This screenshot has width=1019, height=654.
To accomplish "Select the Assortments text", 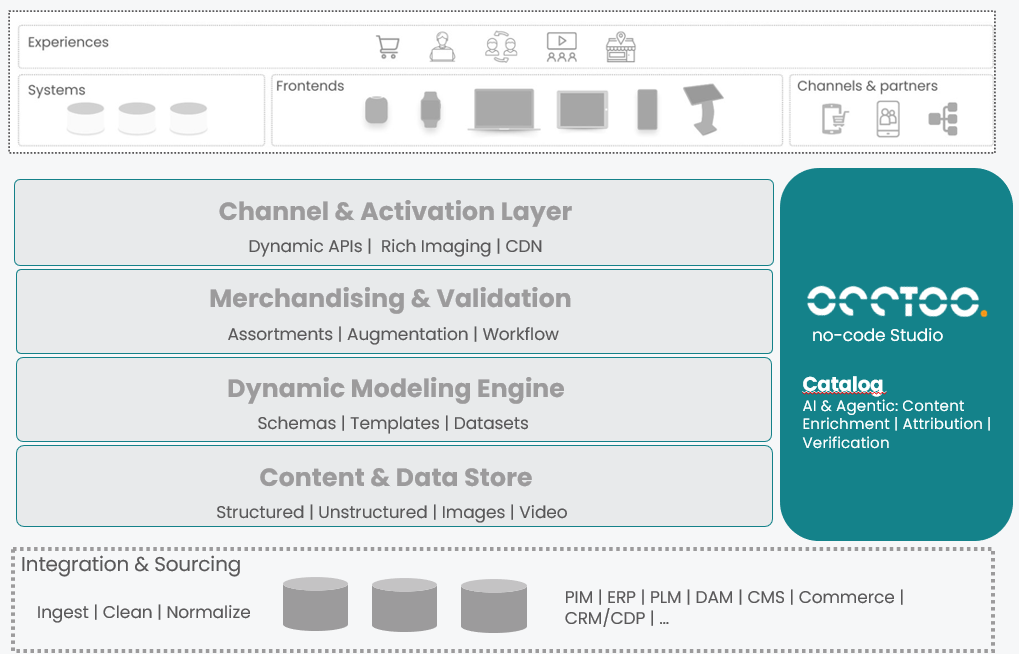I will pos(280,334).
